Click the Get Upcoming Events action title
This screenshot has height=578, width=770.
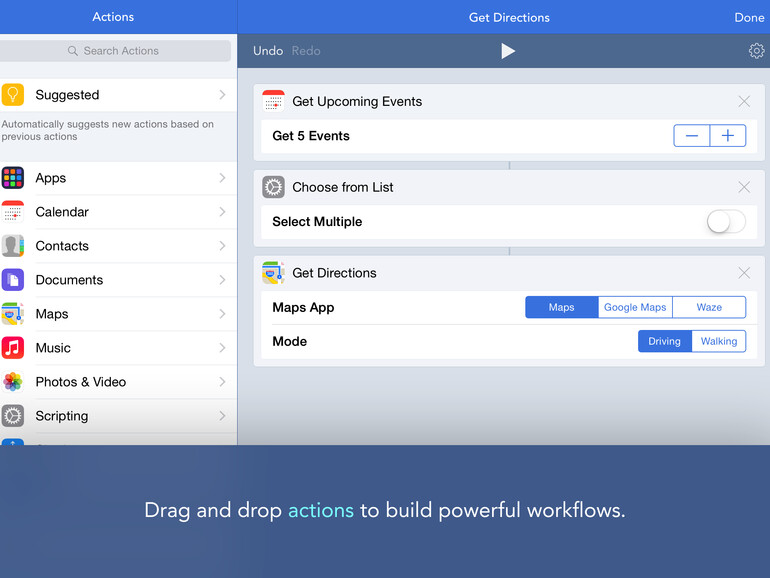pos(357,101)
